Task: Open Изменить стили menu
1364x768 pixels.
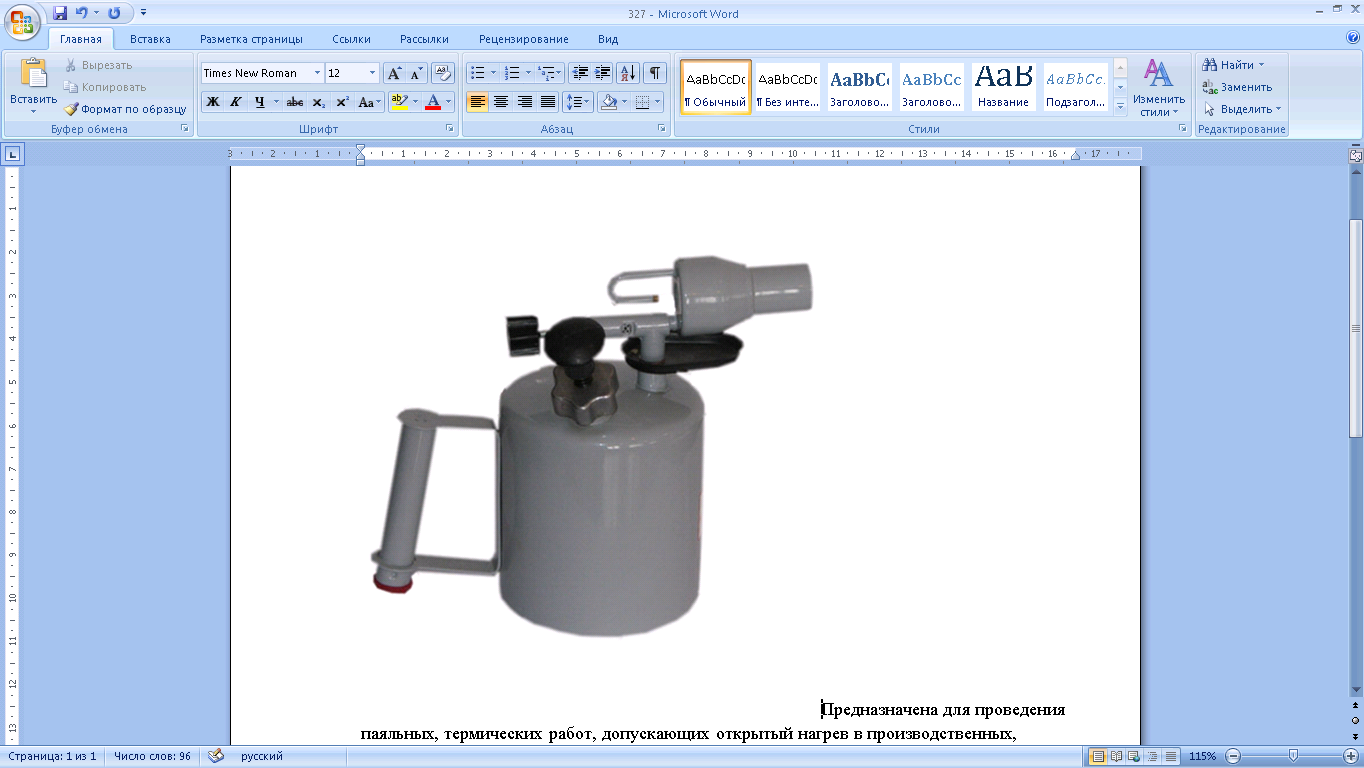Action: point(1159,87)
